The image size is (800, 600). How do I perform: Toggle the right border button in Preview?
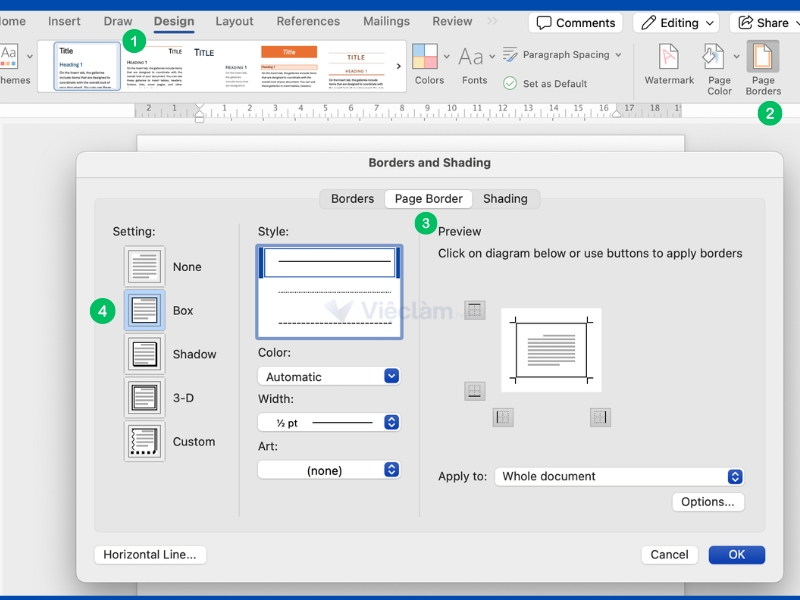click(600, 417)
